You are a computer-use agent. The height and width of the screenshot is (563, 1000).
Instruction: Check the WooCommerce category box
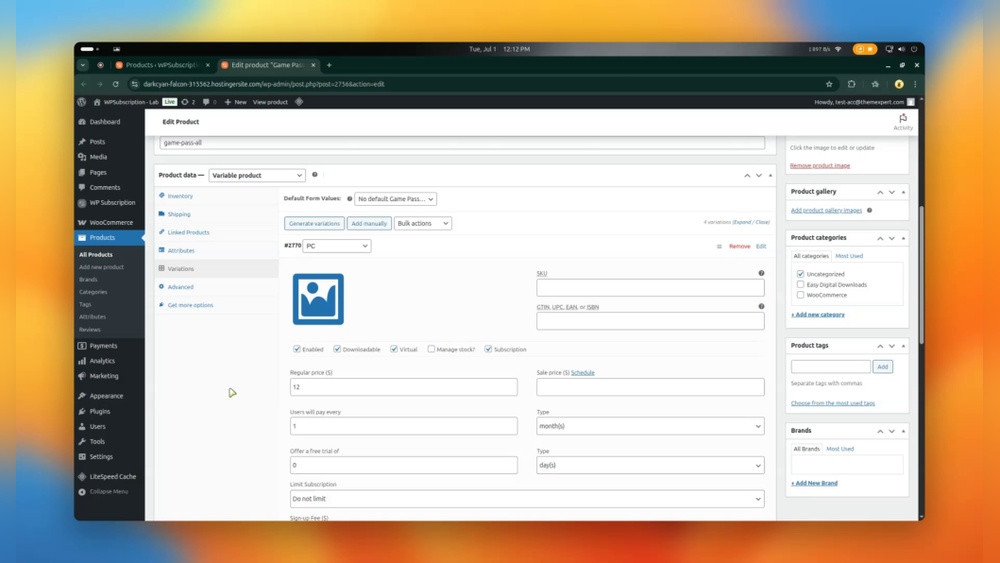click(x=800, y=295)
